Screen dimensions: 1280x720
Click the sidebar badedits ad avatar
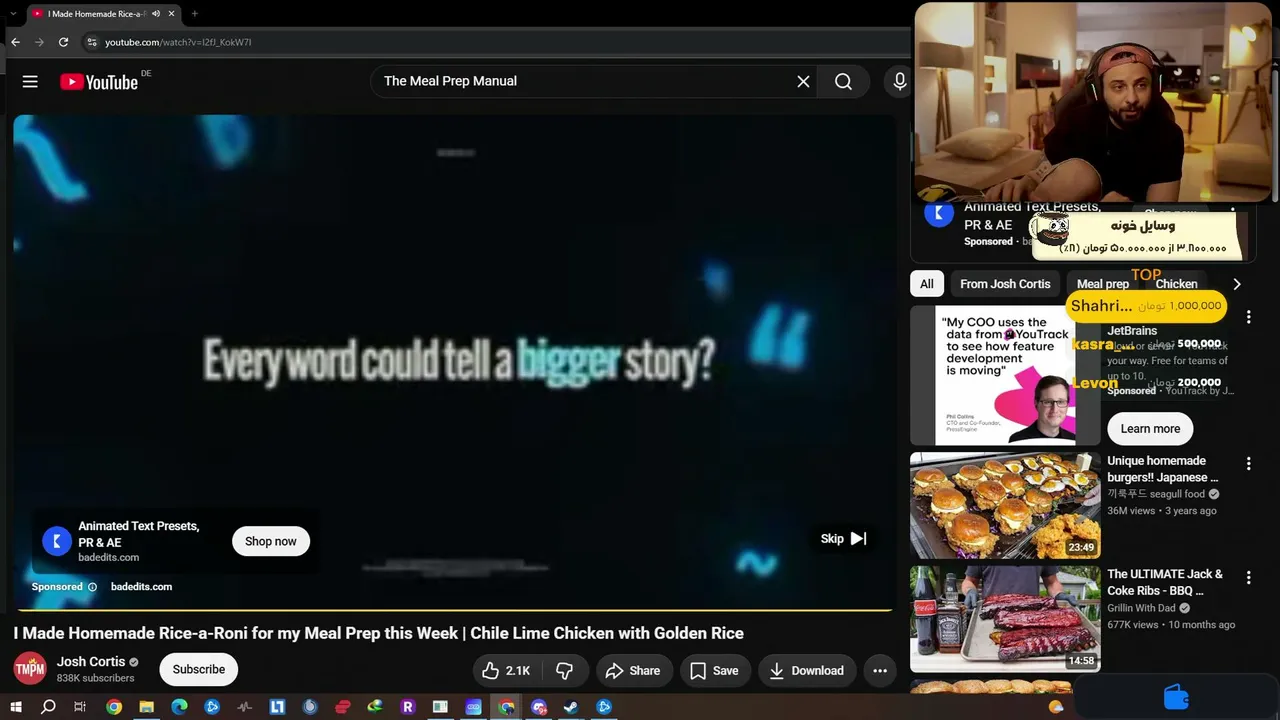(939, 214)
